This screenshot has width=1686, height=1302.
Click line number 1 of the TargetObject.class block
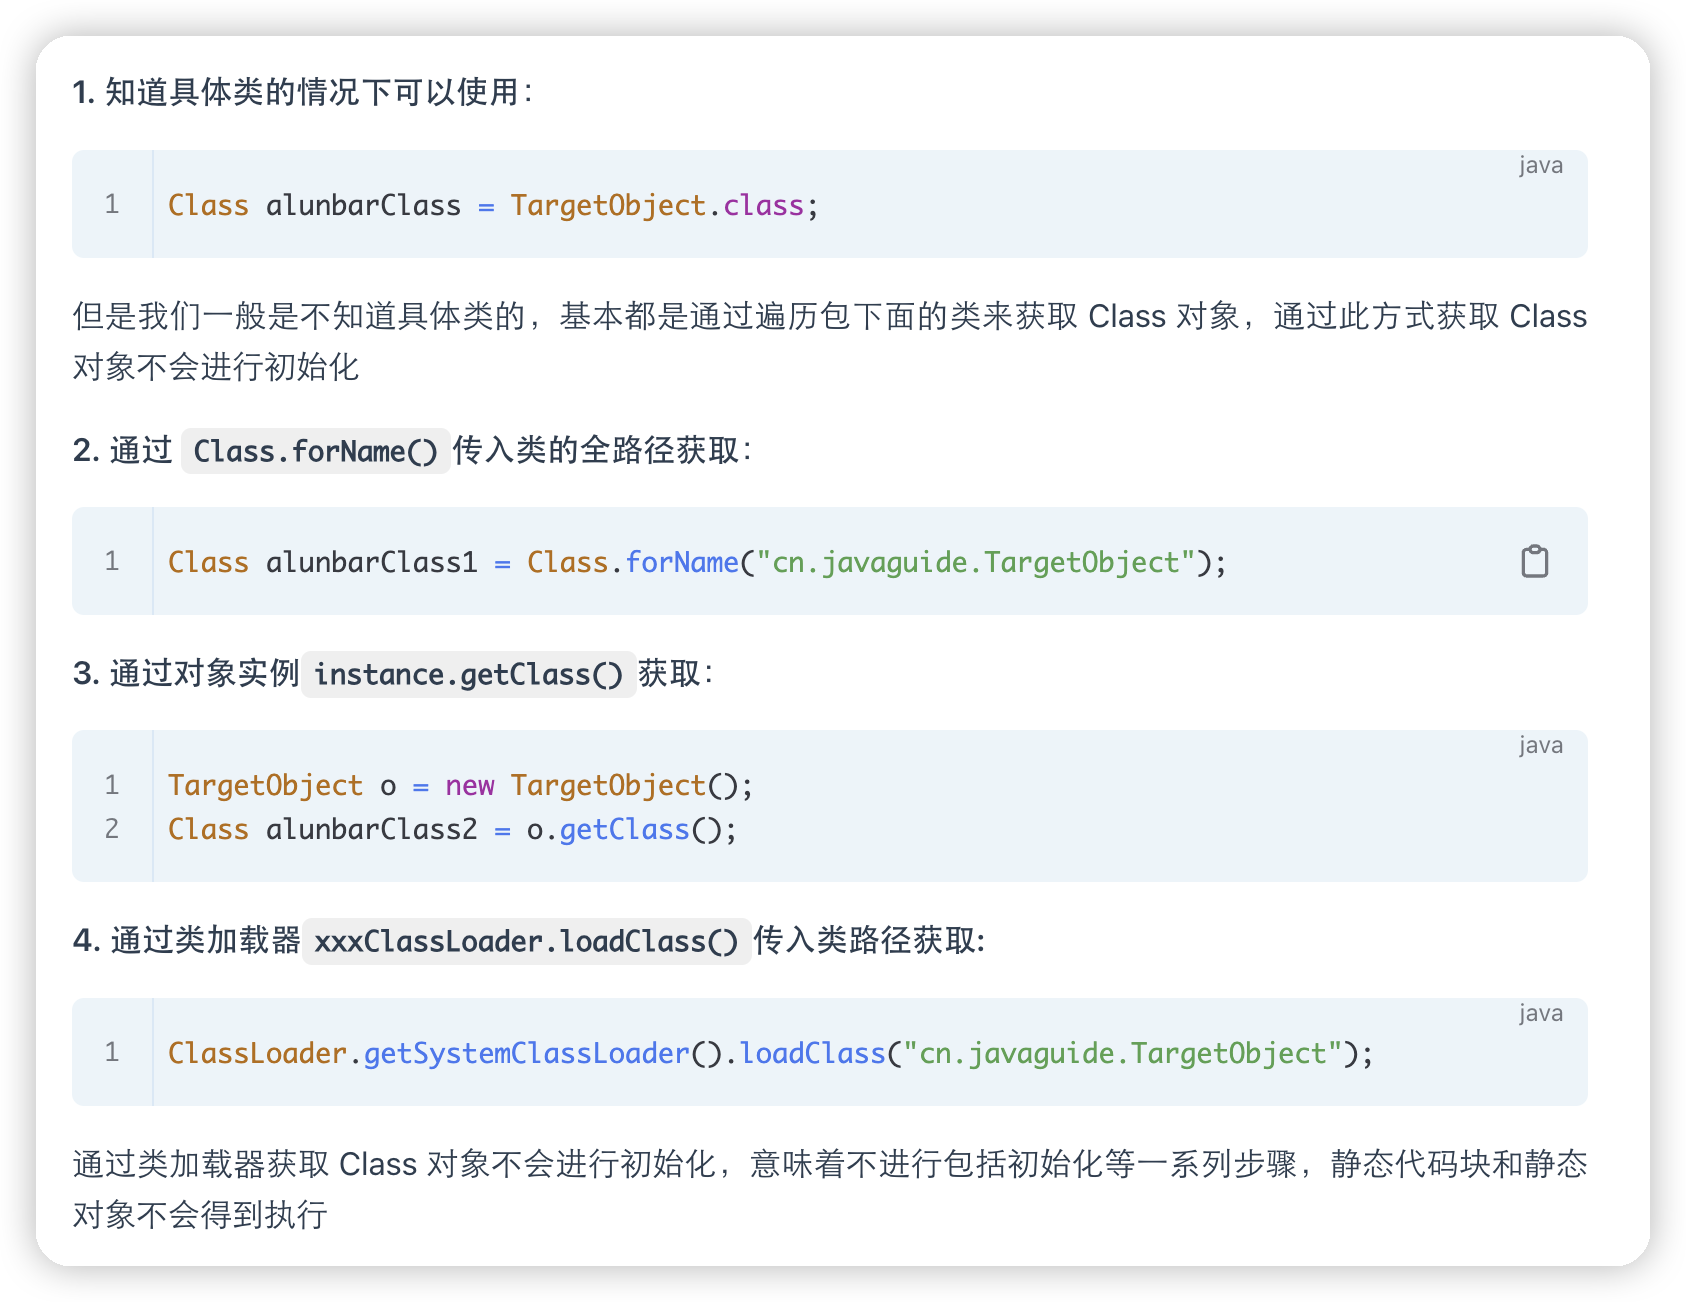coord(112,205)
